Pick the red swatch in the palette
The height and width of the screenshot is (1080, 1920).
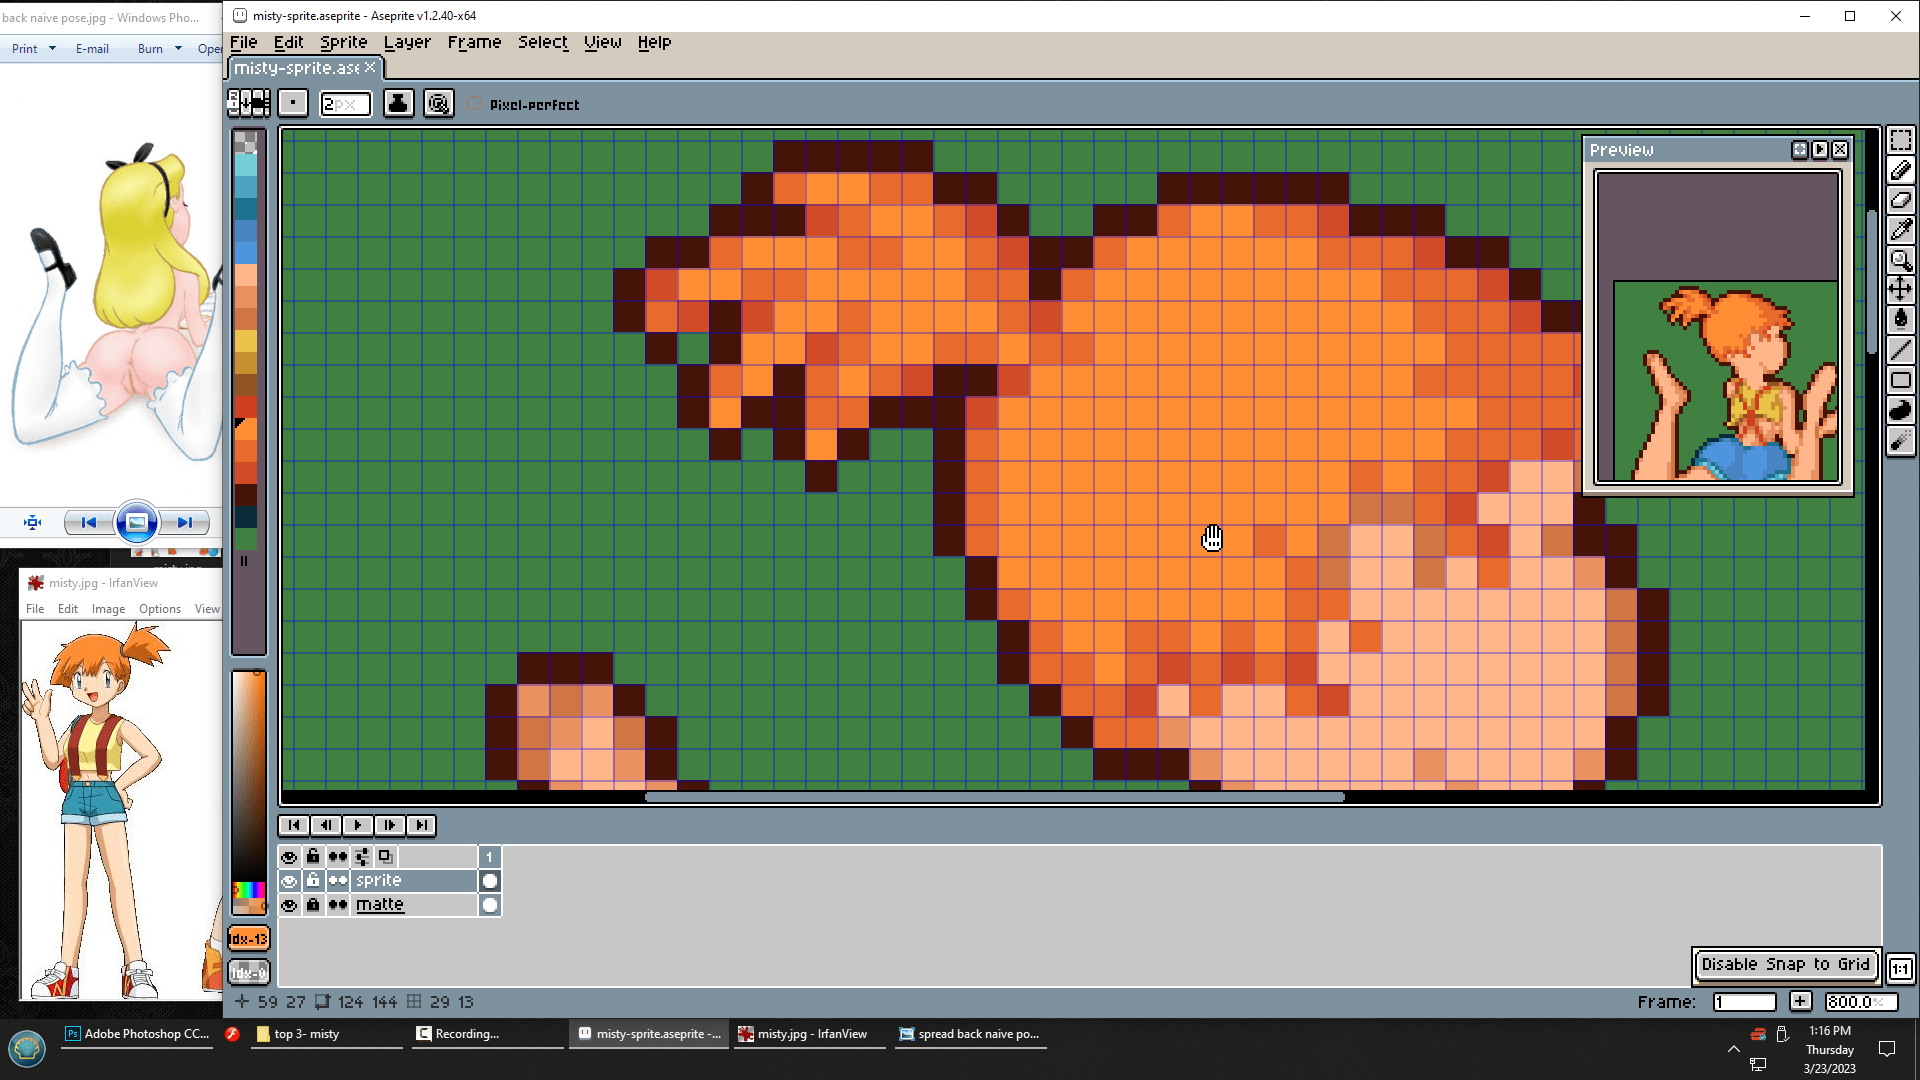(x=245, y=407)
